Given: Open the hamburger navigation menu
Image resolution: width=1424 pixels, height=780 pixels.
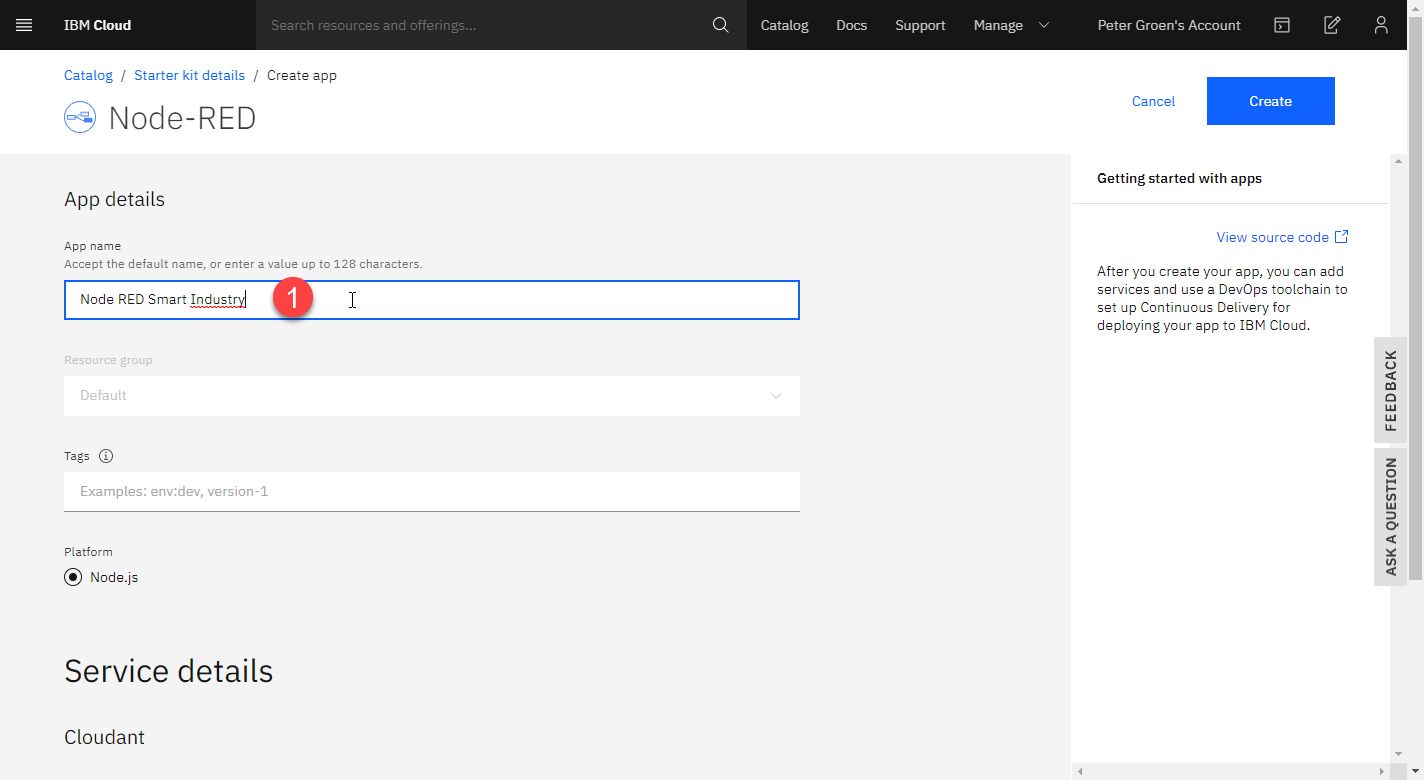Looking at the screenshot, I should [25, 25].
